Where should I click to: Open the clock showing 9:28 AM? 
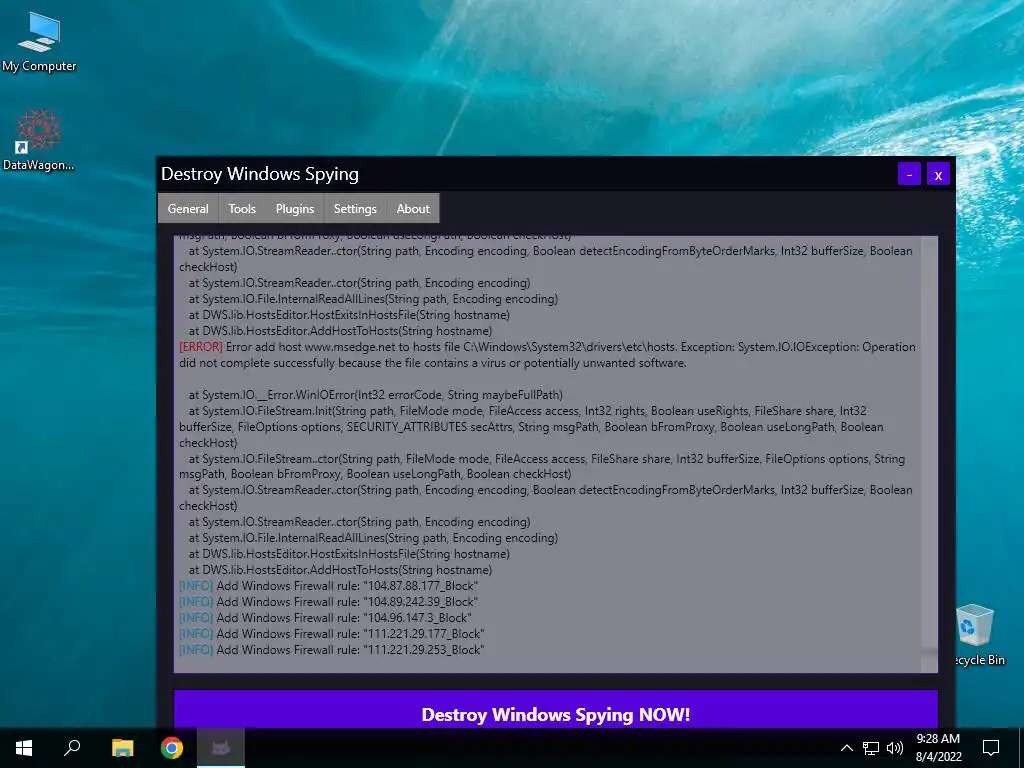938,748
